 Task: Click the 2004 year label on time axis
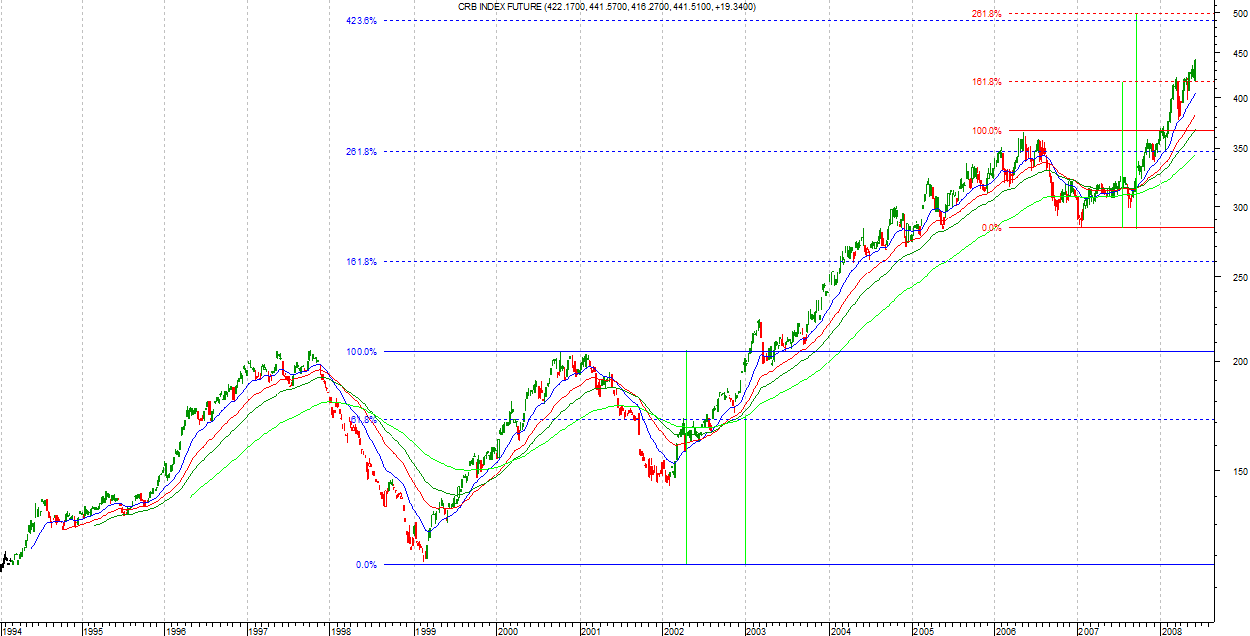[x=840, y=631]
